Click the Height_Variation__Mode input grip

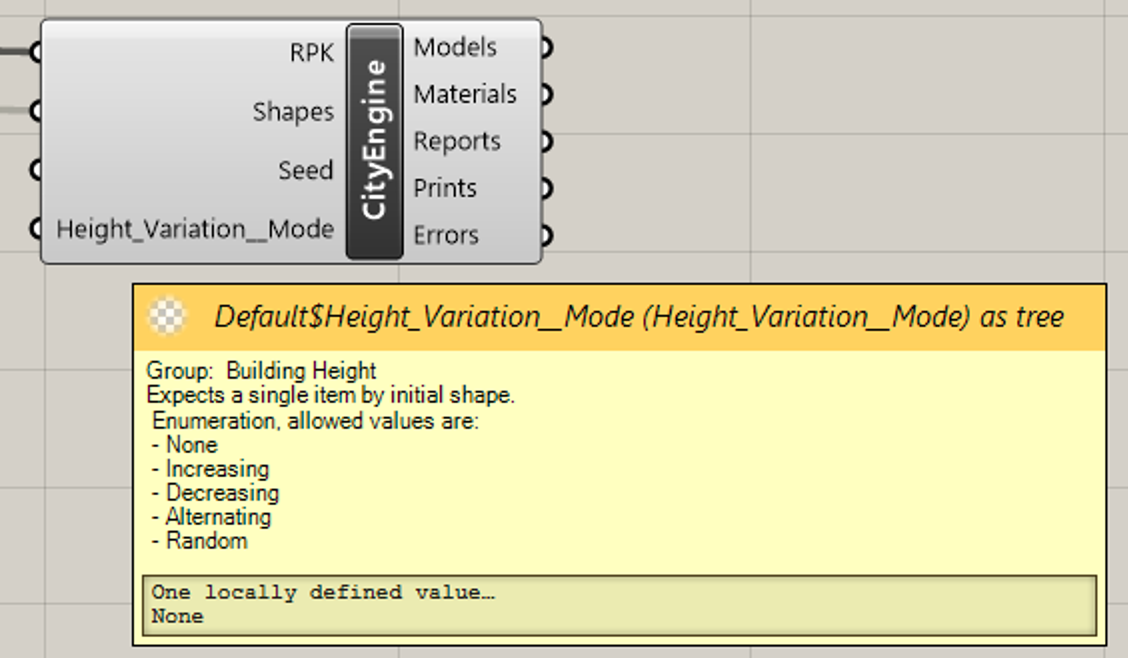(36, 229)
